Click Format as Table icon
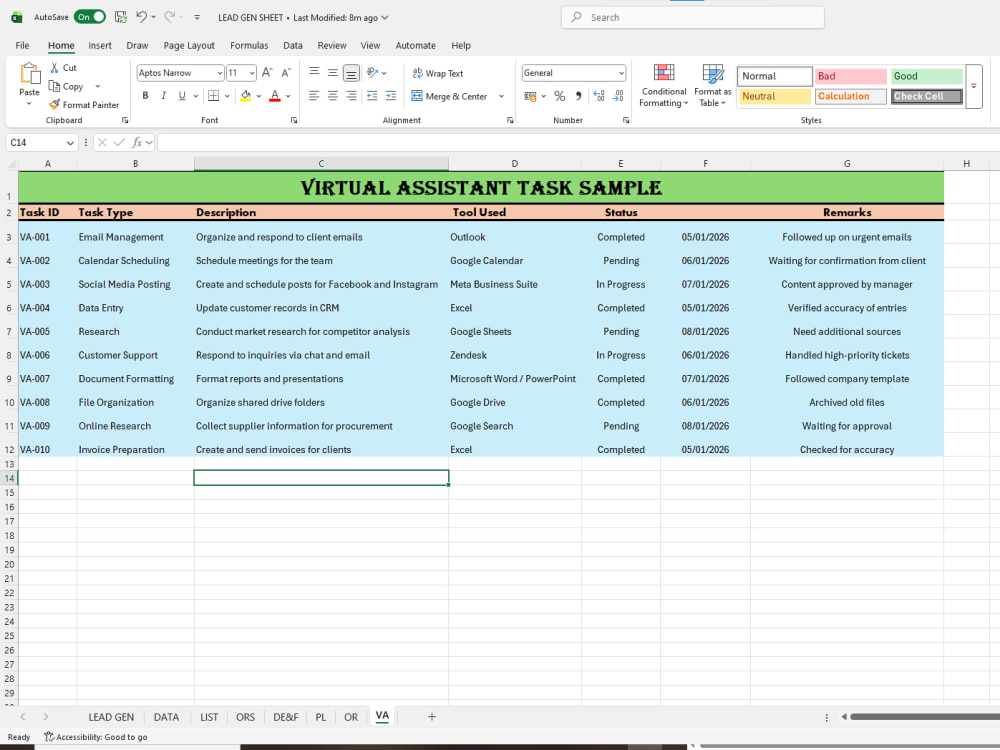This screenshot has width=1000, height=750. pos(712,73)
